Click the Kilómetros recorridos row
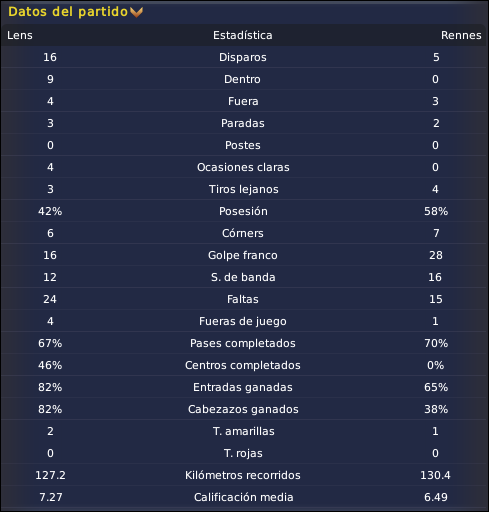 click(244, 475)
